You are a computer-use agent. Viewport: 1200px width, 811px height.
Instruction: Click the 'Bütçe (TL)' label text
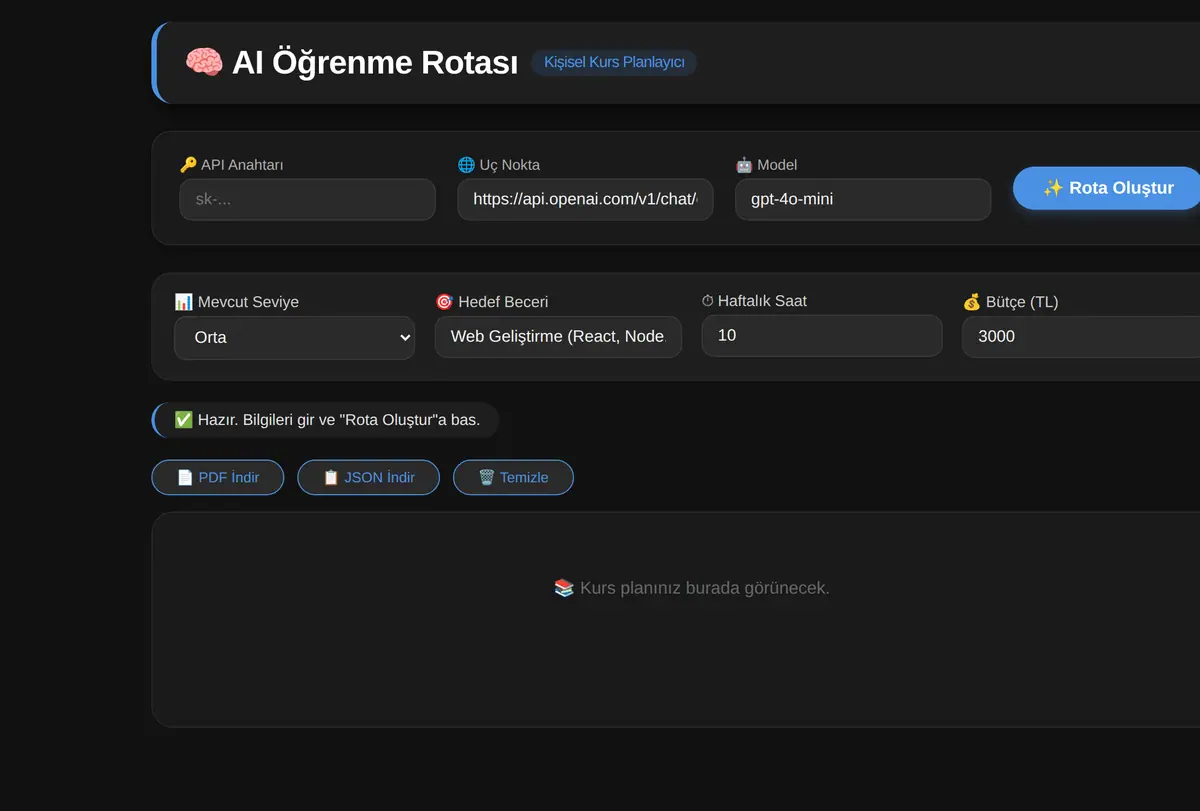tap(1022, 301)
